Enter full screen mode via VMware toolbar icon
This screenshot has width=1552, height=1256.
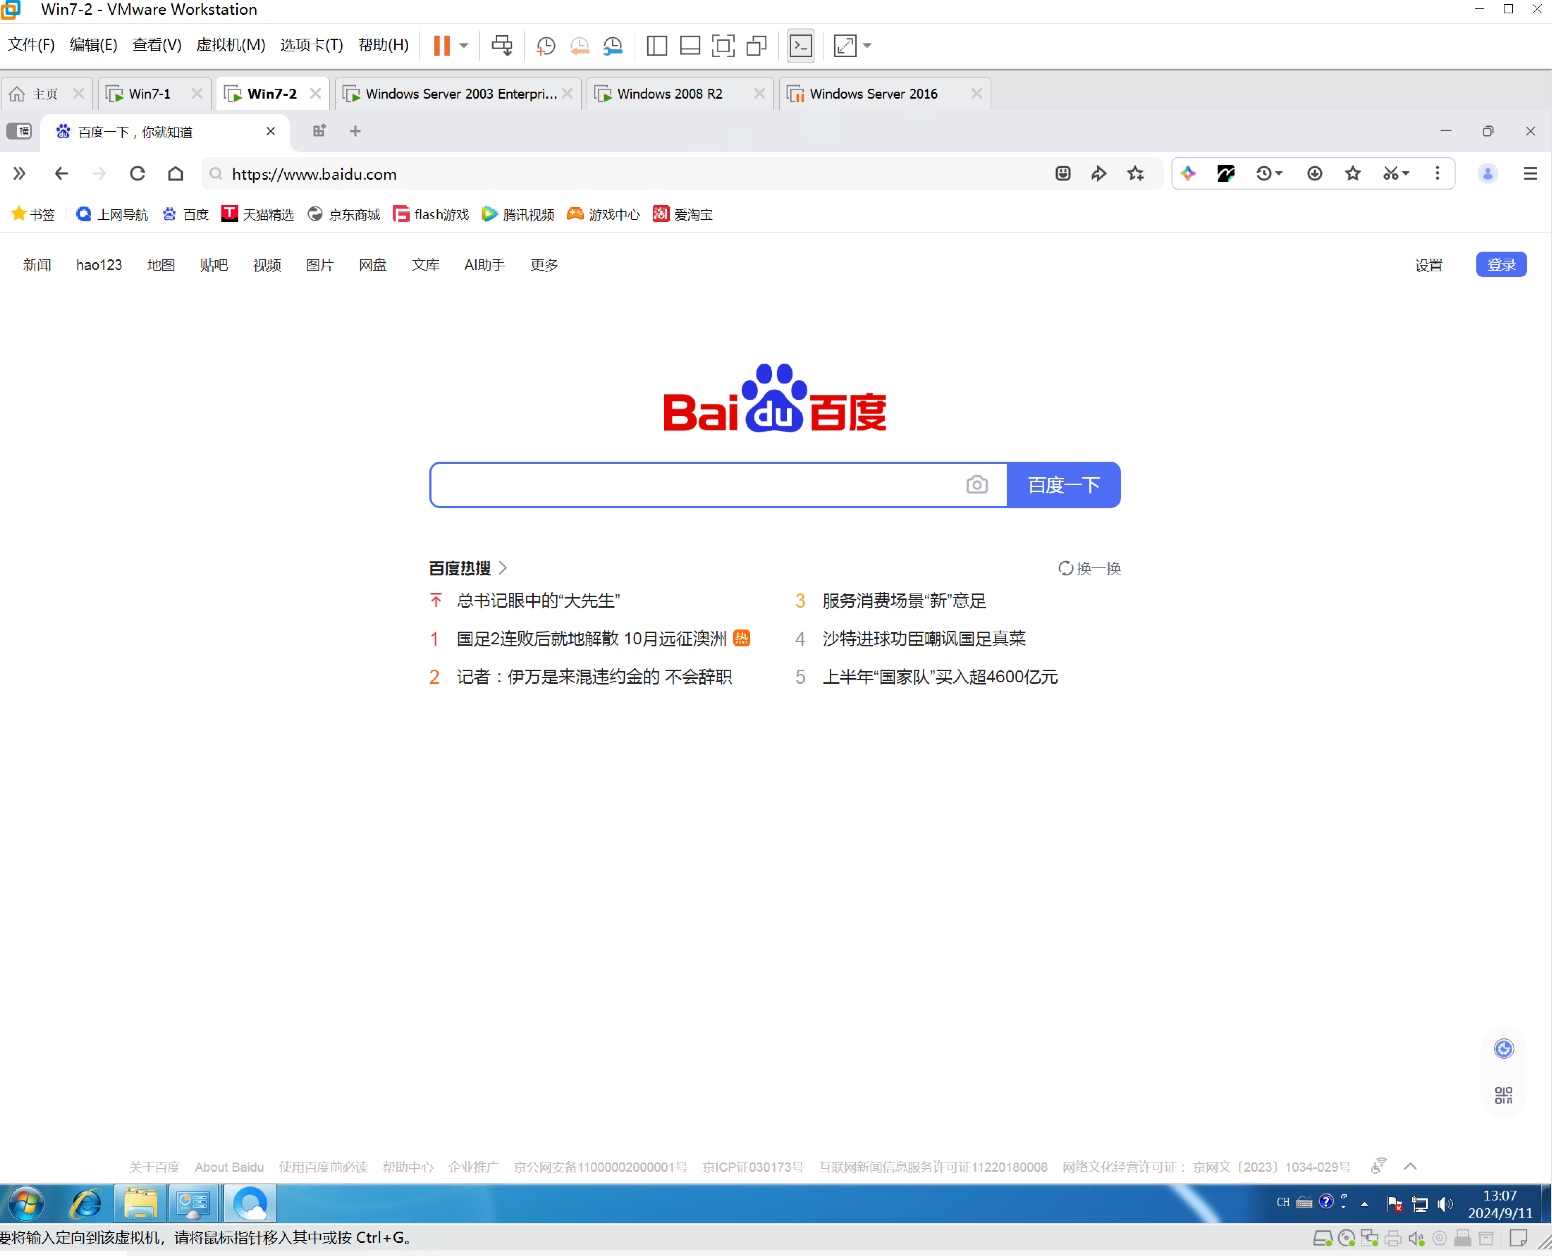(x=723, y=45)
